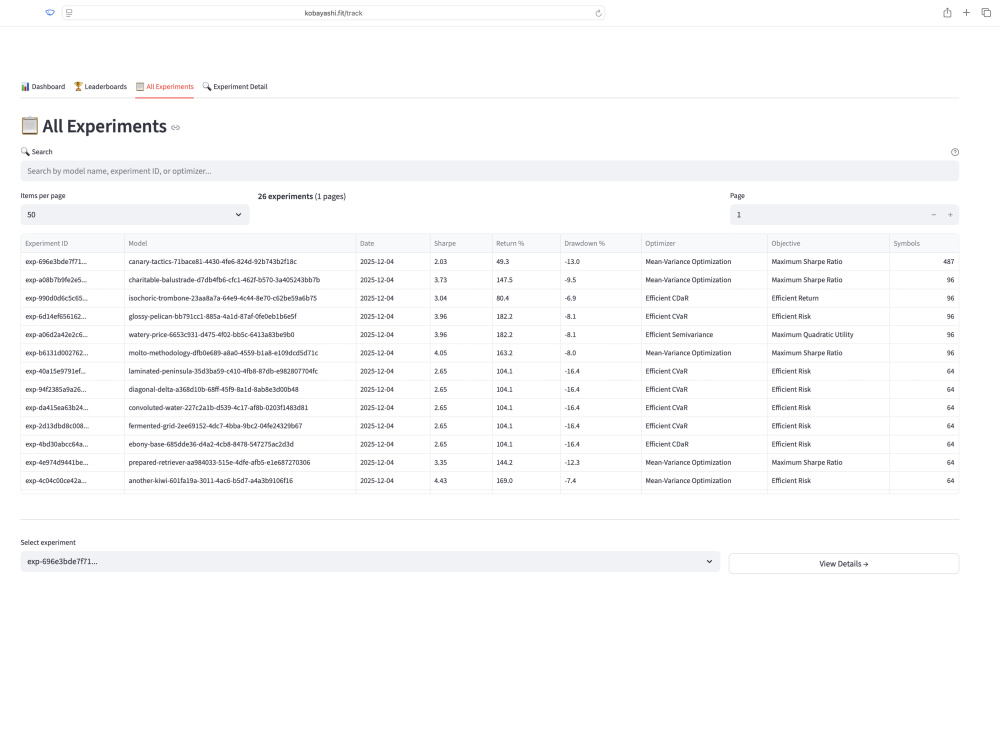
Task: Click Drawdown value -6.9 cell
Action: (x=601, y=298)
